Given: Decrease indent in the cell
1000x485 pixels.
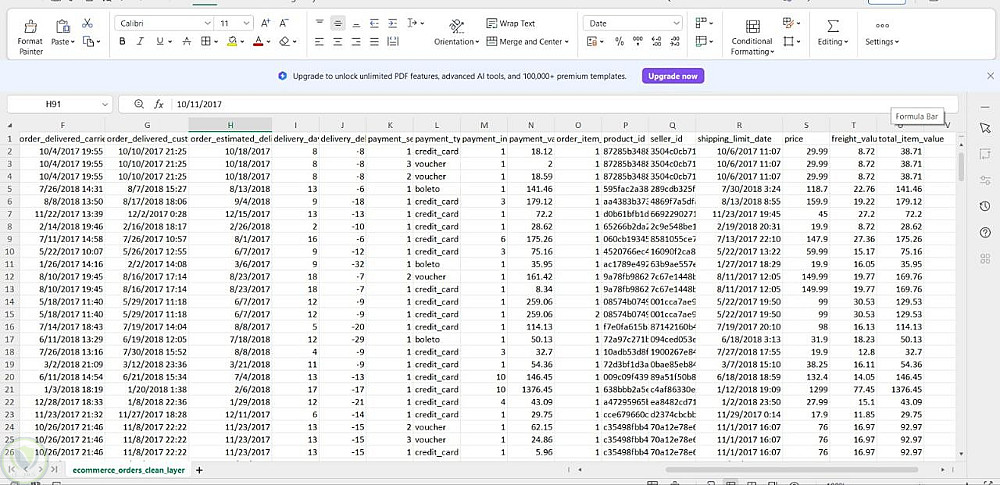Looking at the screenshot, I should pos(374,24).
